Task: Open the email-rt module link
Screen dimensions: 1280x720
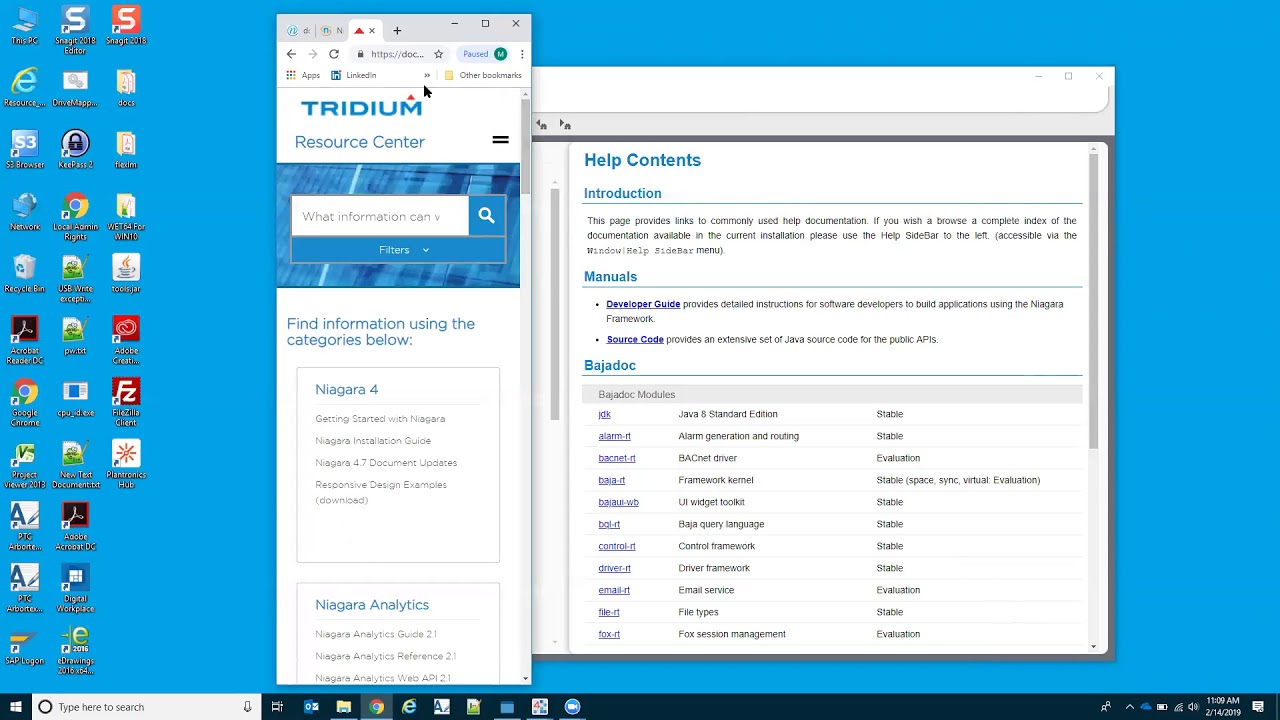Action: 614,590
